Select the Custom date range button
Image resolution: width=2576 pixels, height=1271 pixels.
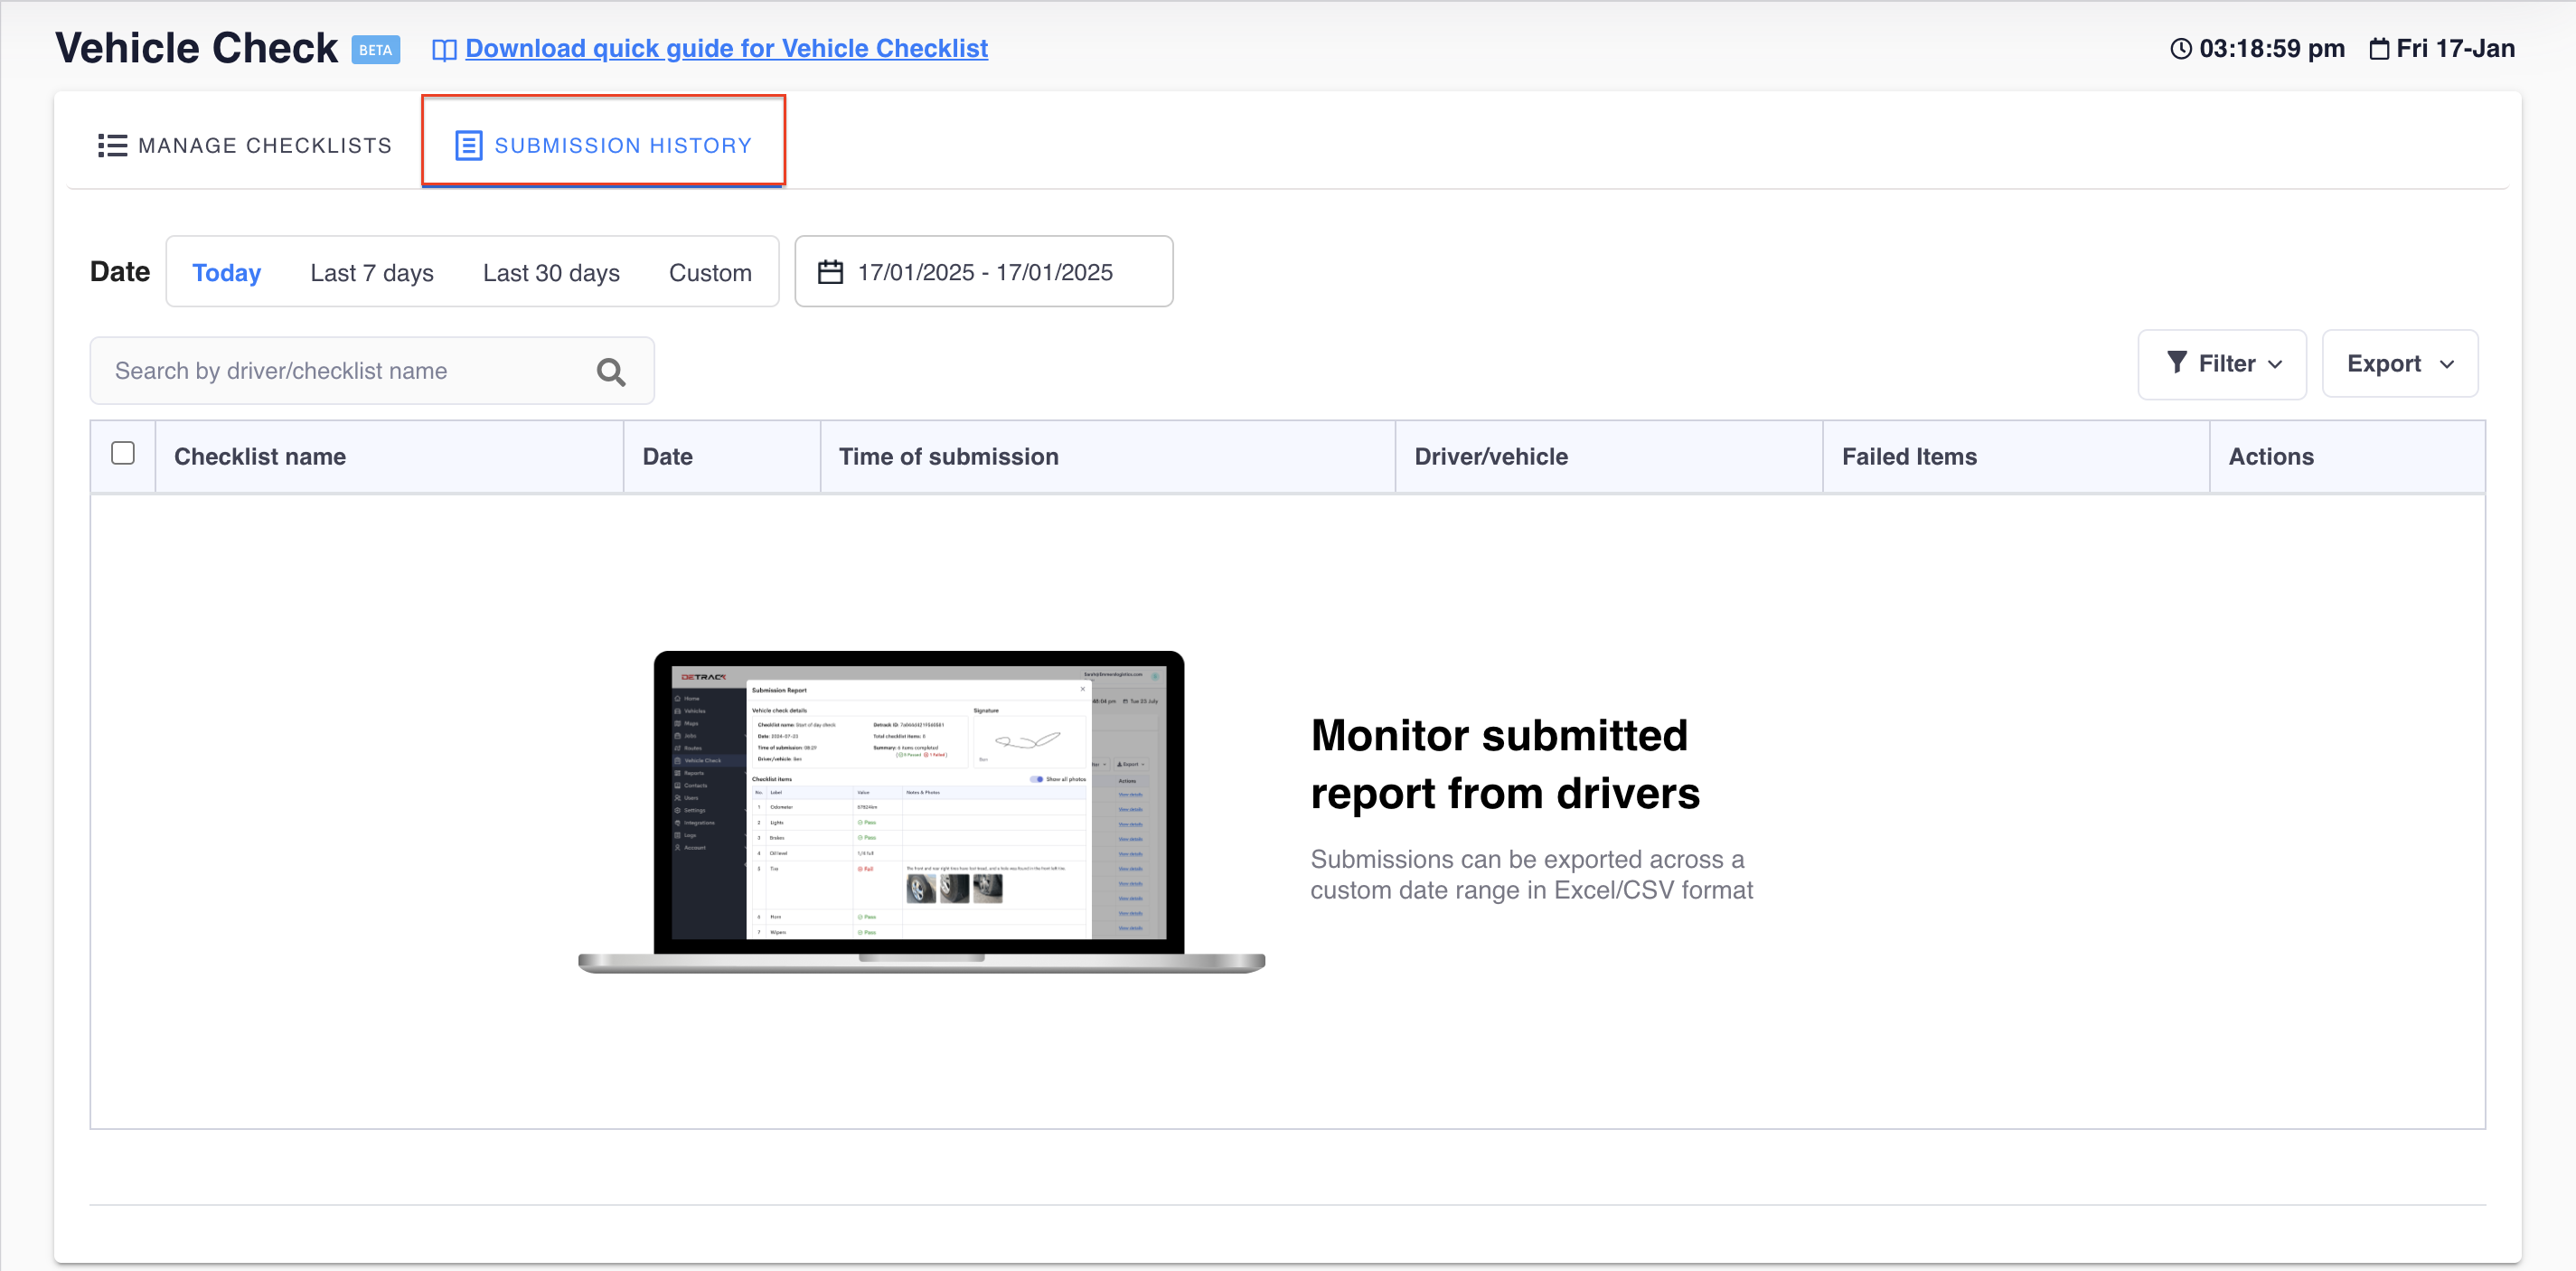(x=710, y=273)
